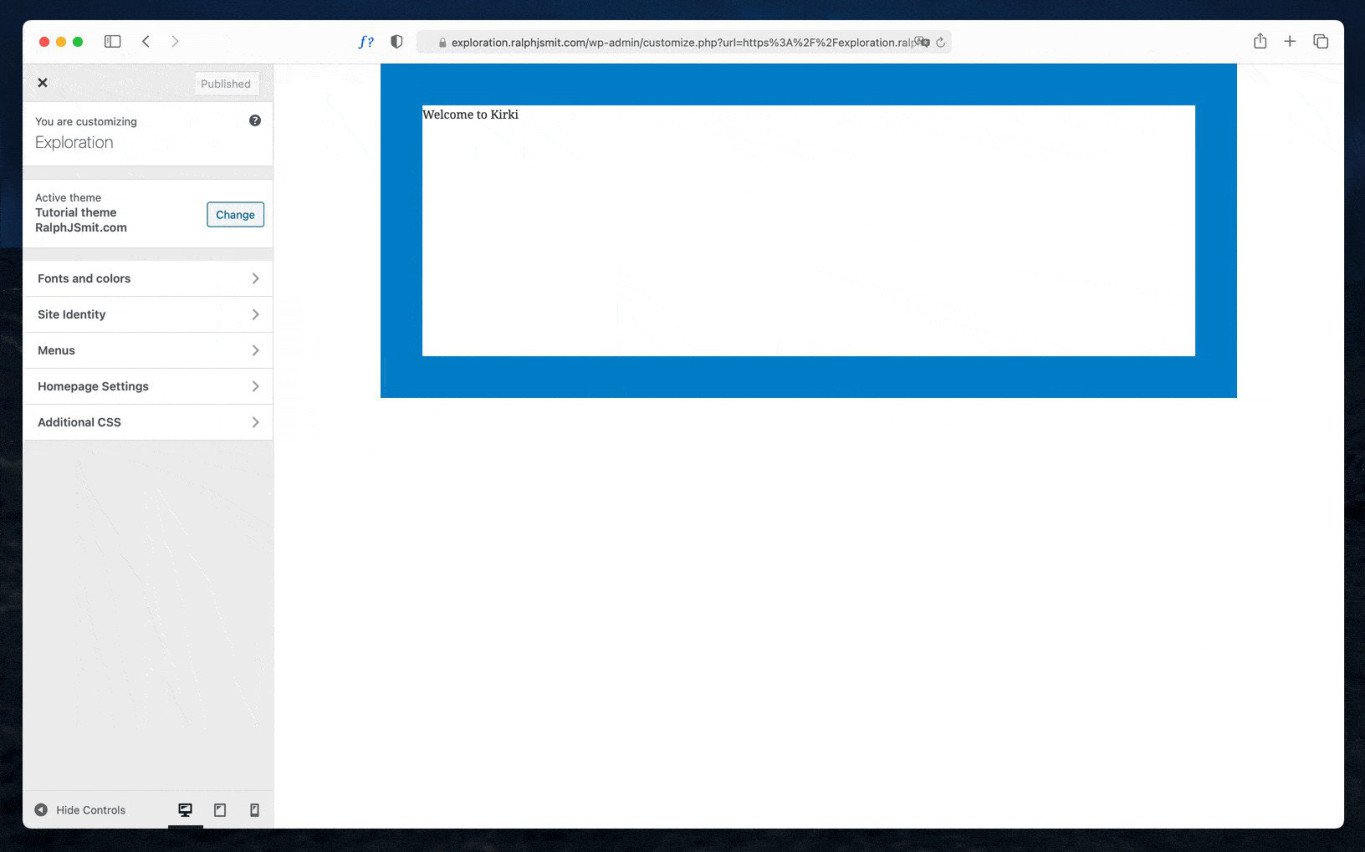Viewport: 1365px width, 852px height.
Task: Expand Homepage Settings
Action: (147, 386)
